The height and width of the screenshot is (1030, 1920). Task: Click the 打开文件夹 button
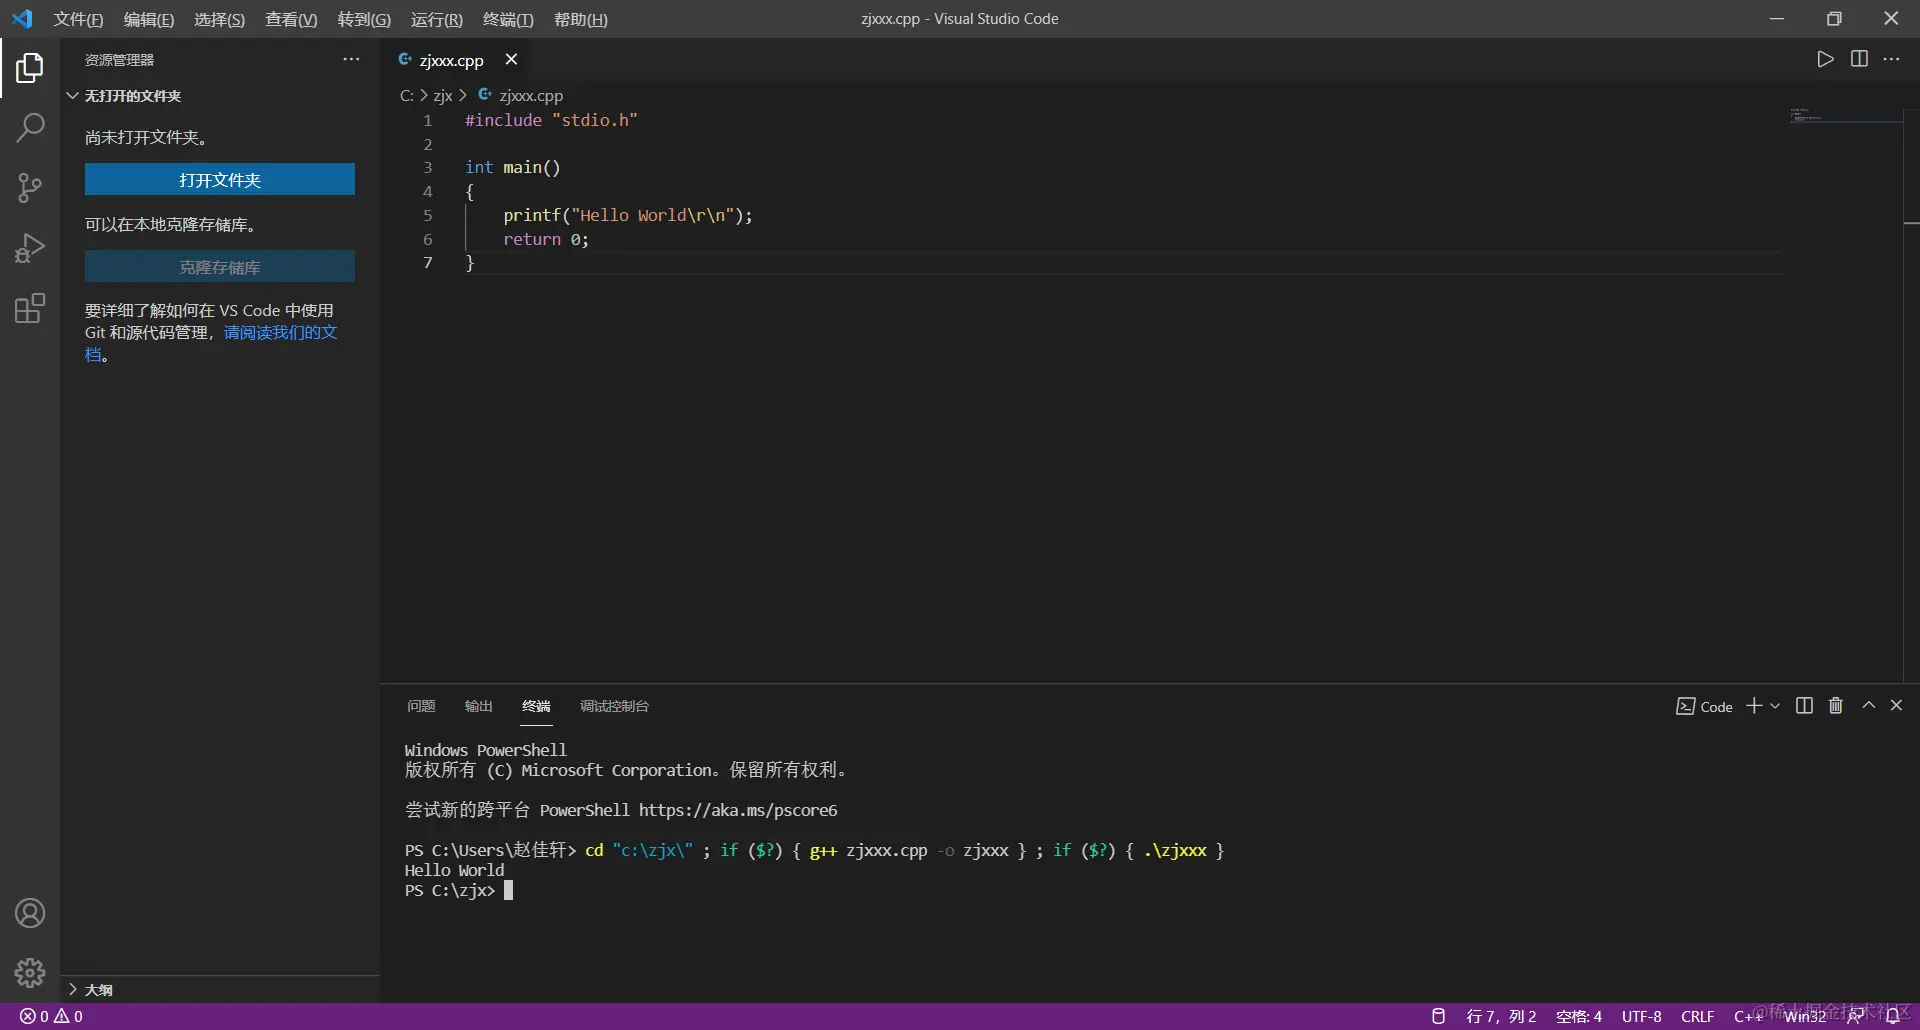220,180
